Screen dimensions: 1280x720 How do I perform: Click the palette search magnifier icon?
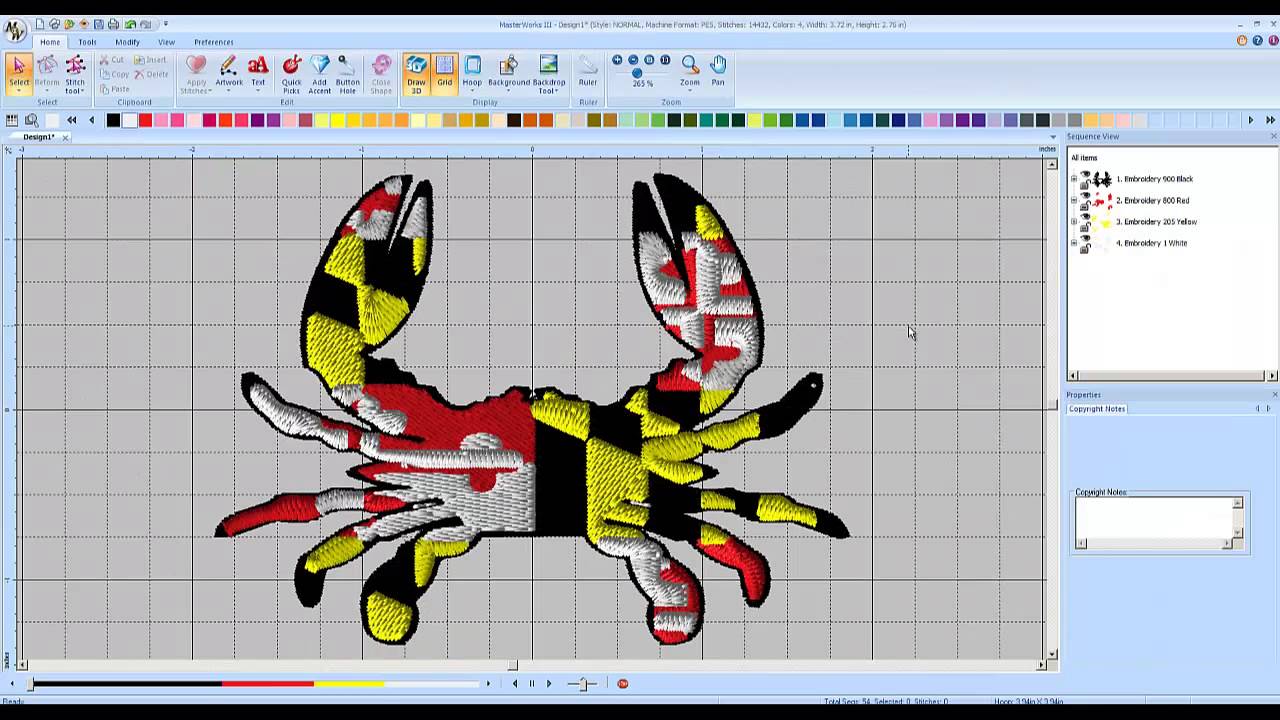tap(32, 120)
